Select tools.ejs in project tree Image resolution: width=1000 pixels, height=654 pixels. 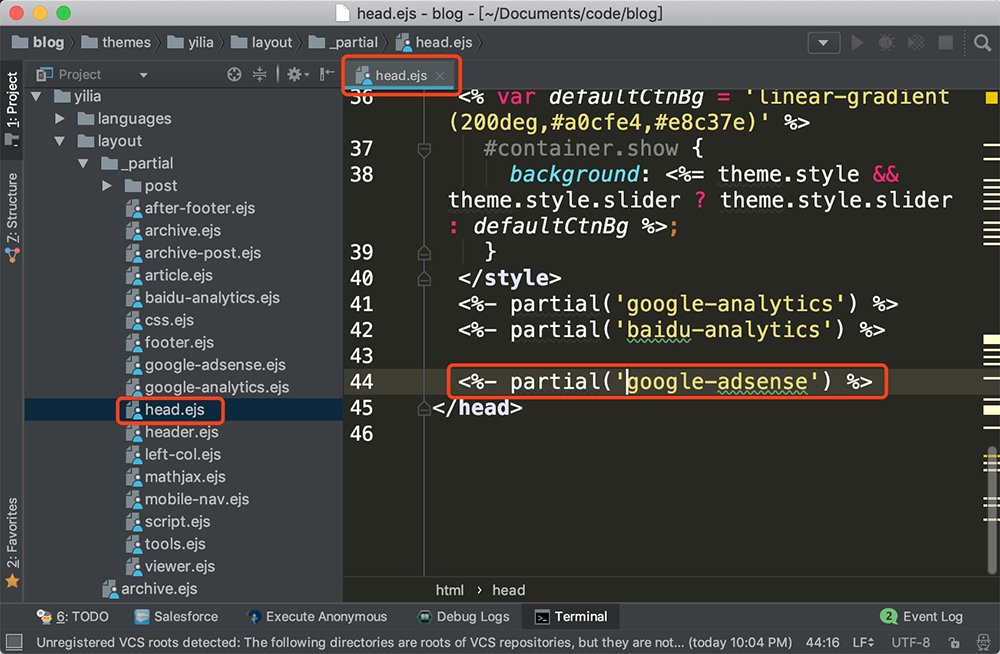click(166, 544)
